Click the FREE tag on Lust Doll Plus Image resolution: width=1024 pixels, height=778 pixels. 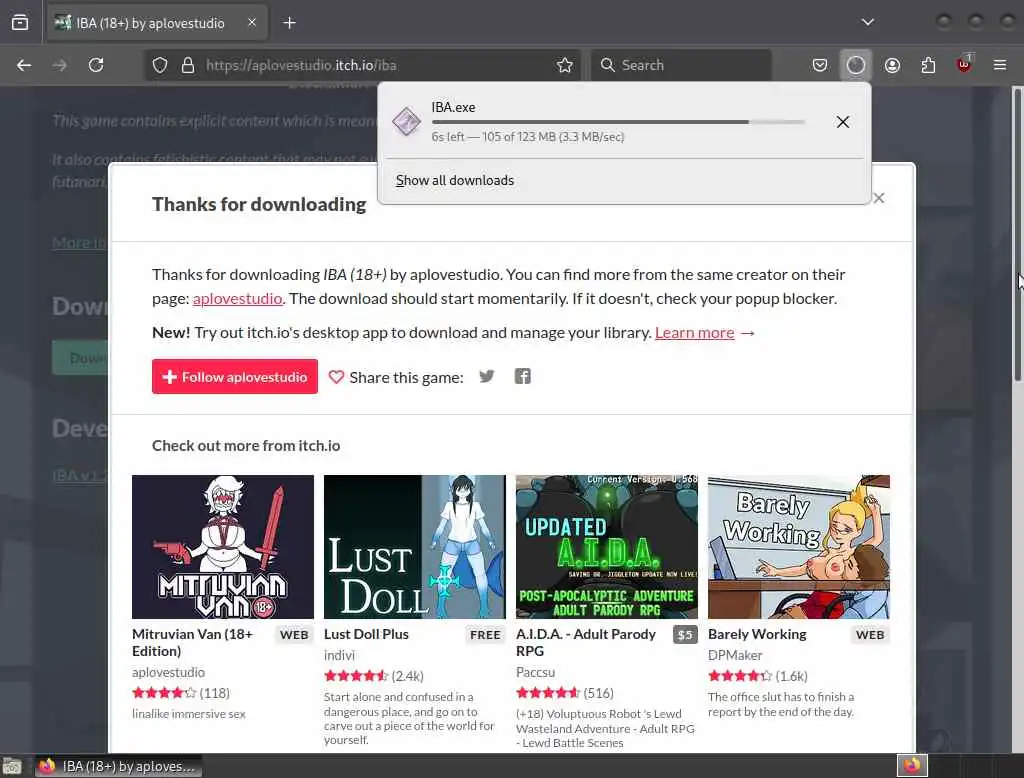[485, 635]
